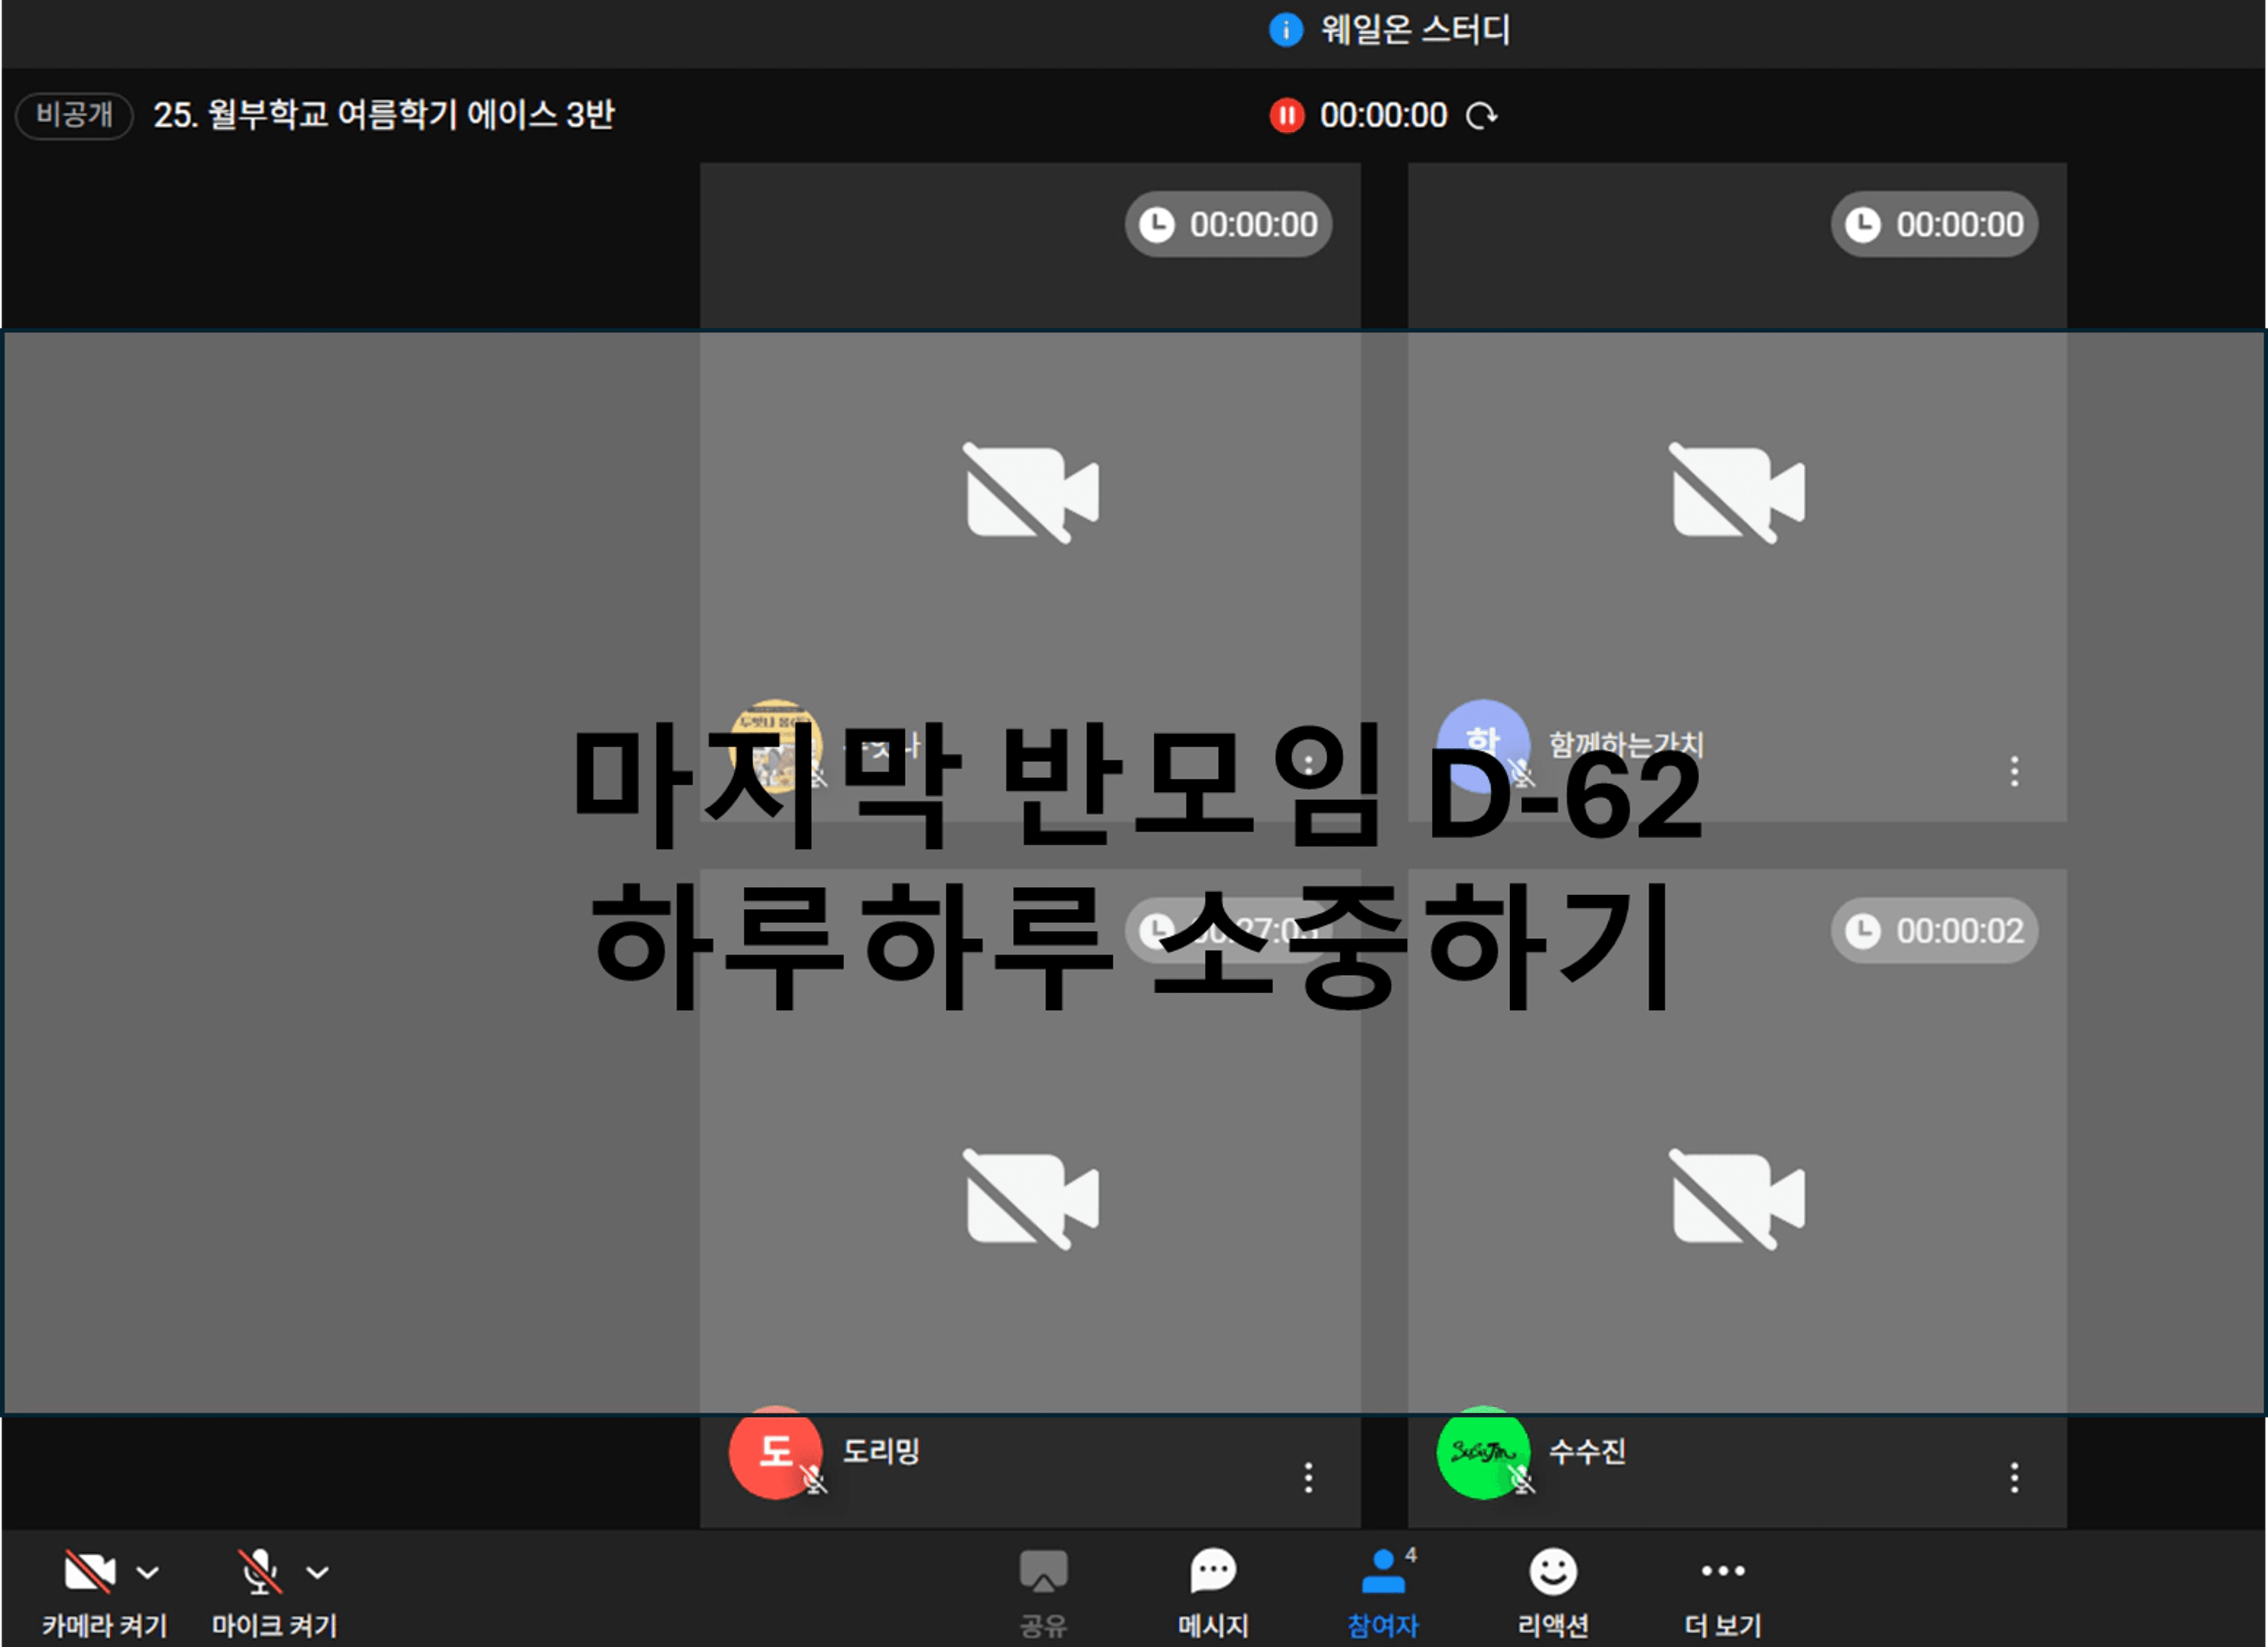Click the 웨일온 스터디 title text
Viewport: 2268px width, 1647px height.
point(1415,30)
